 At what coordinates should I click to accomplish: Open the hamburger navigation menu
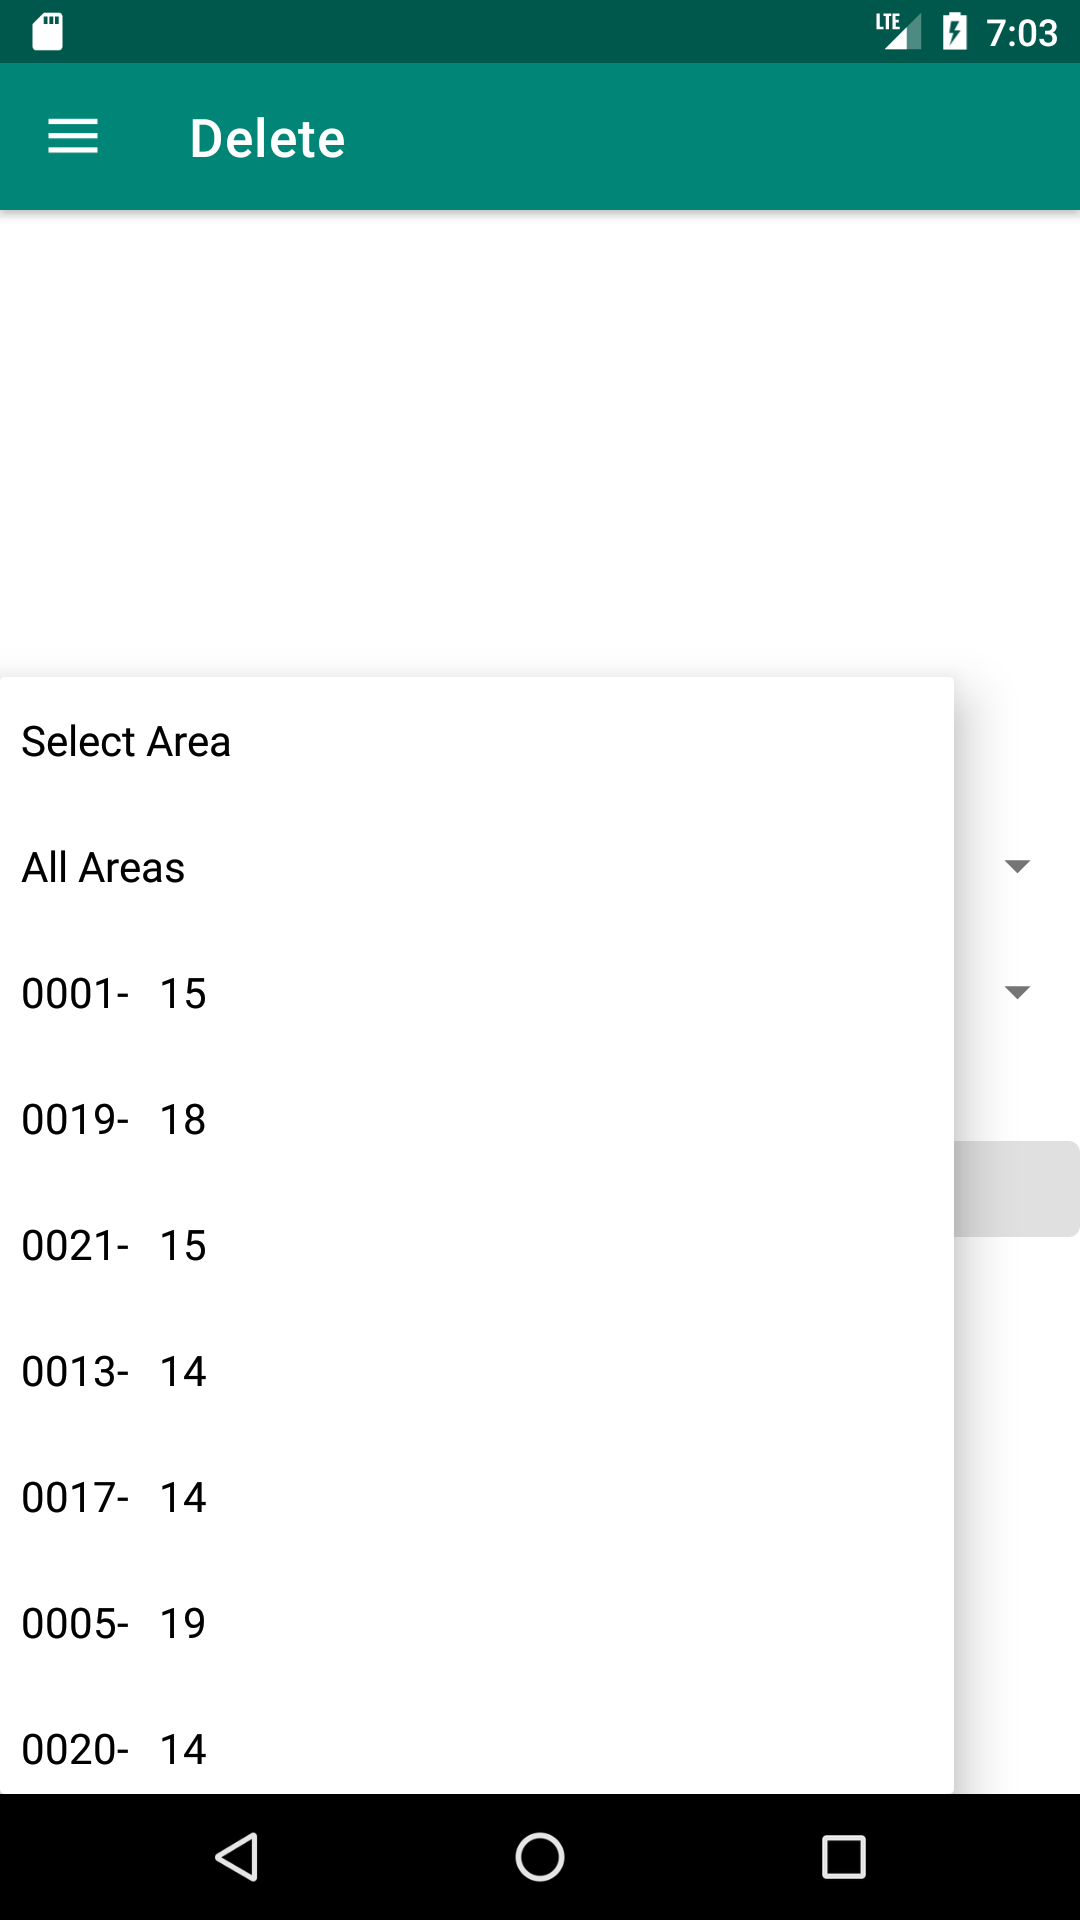click(x=73, y=137)
